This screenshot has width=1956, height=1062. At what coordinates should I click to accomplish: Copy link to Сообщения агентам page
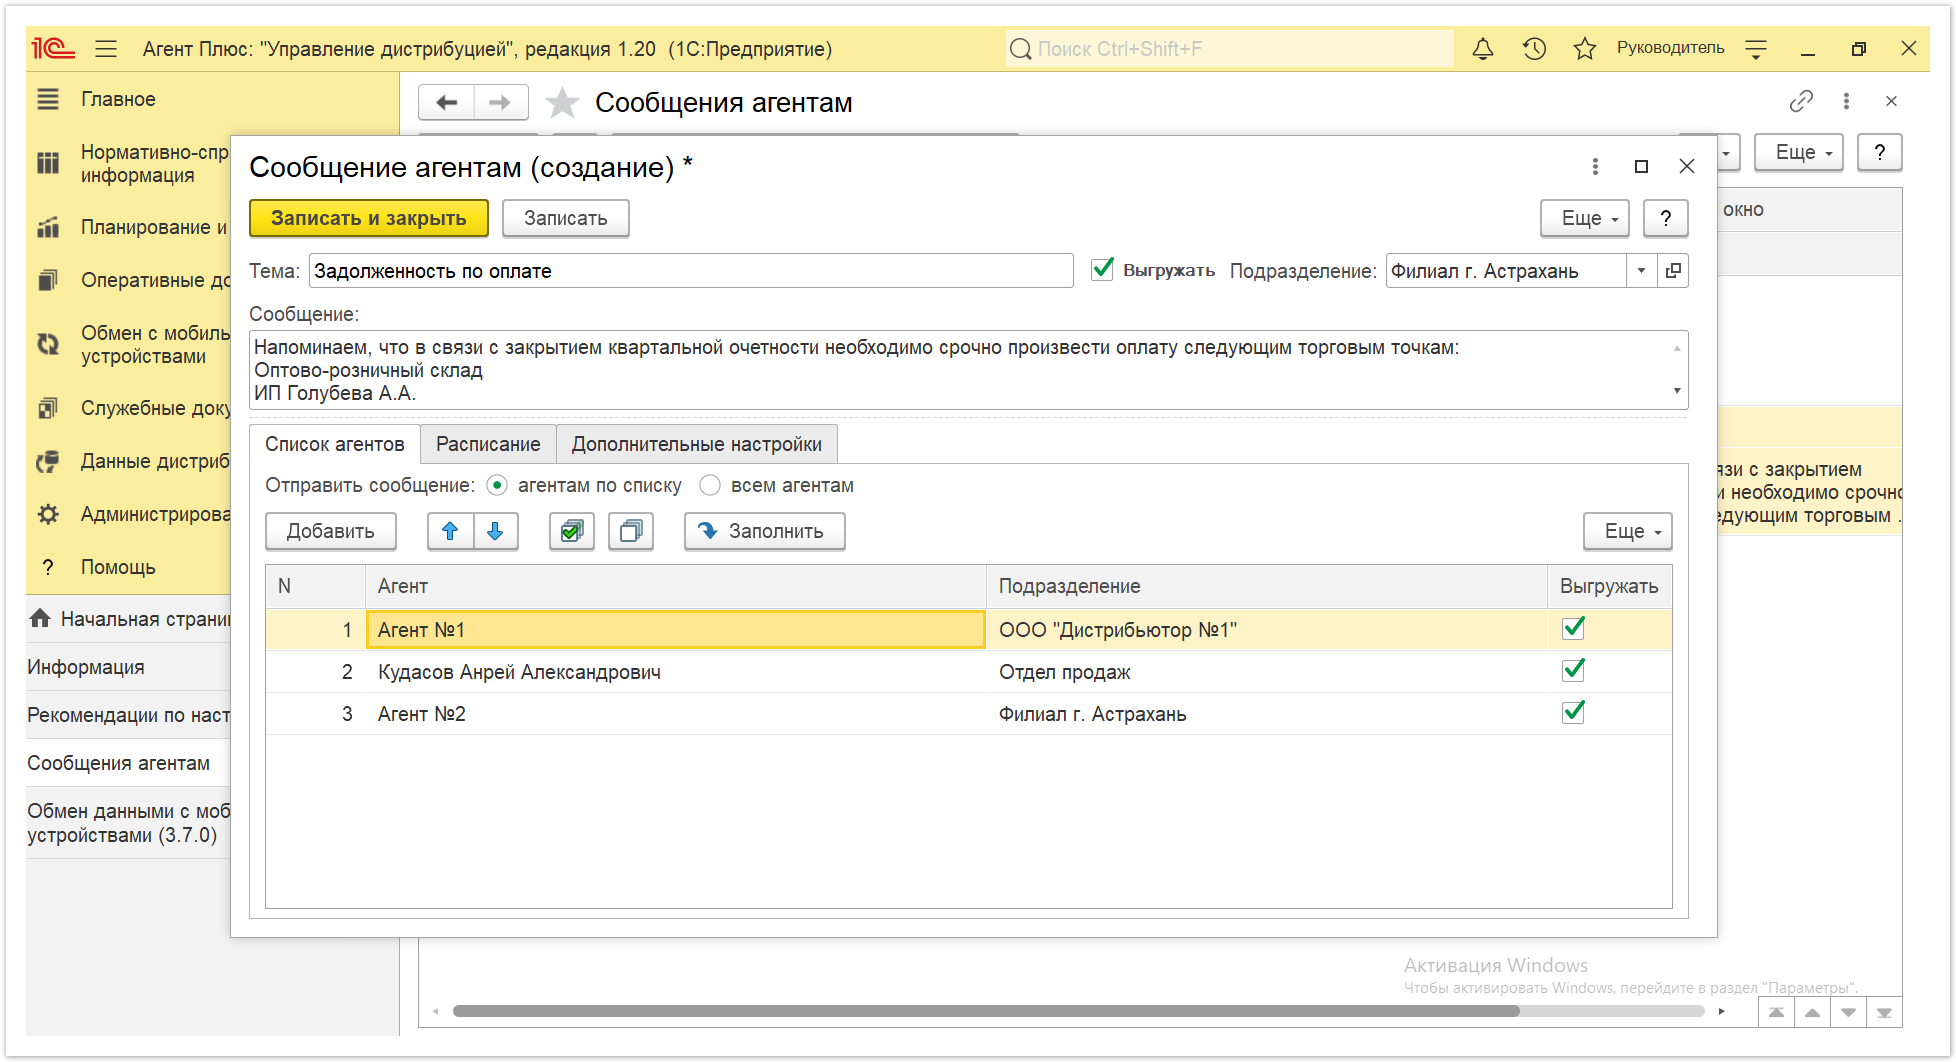tap(1801, 101)
